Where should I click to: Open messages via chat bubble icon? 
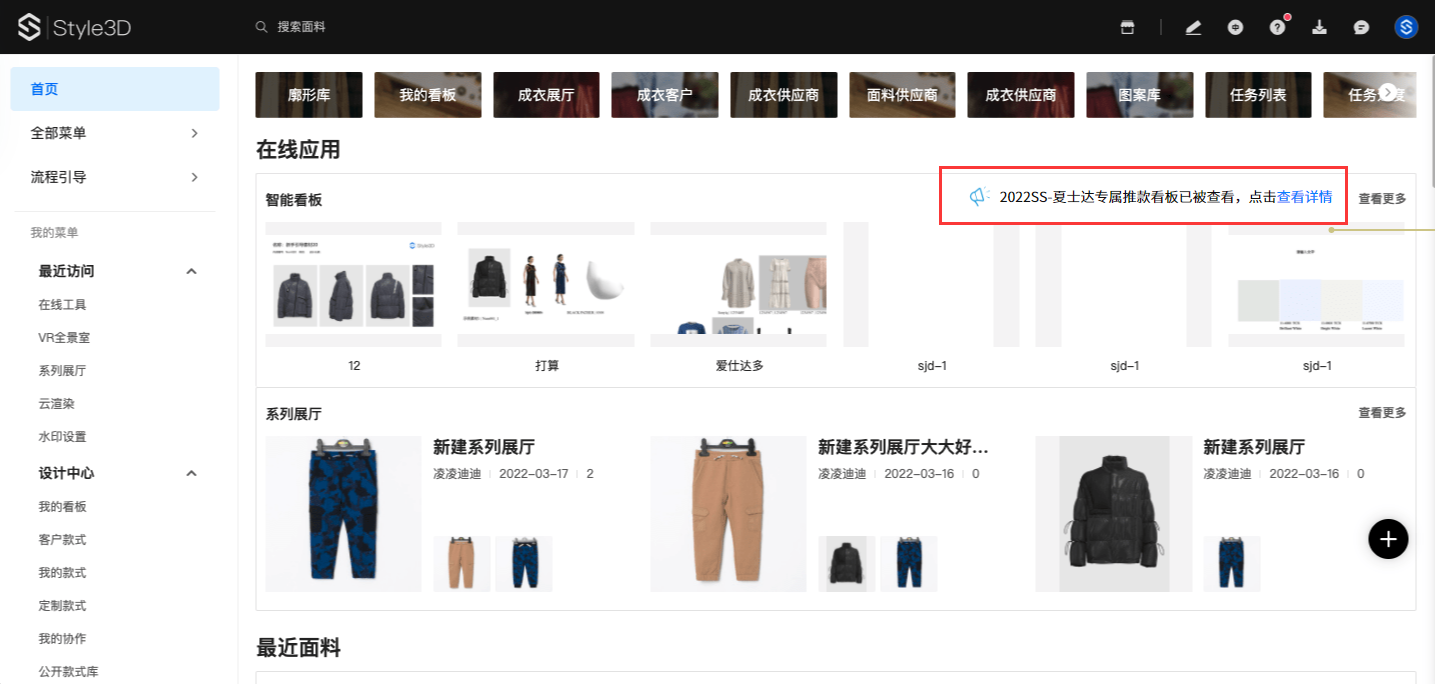[1361, 27]
